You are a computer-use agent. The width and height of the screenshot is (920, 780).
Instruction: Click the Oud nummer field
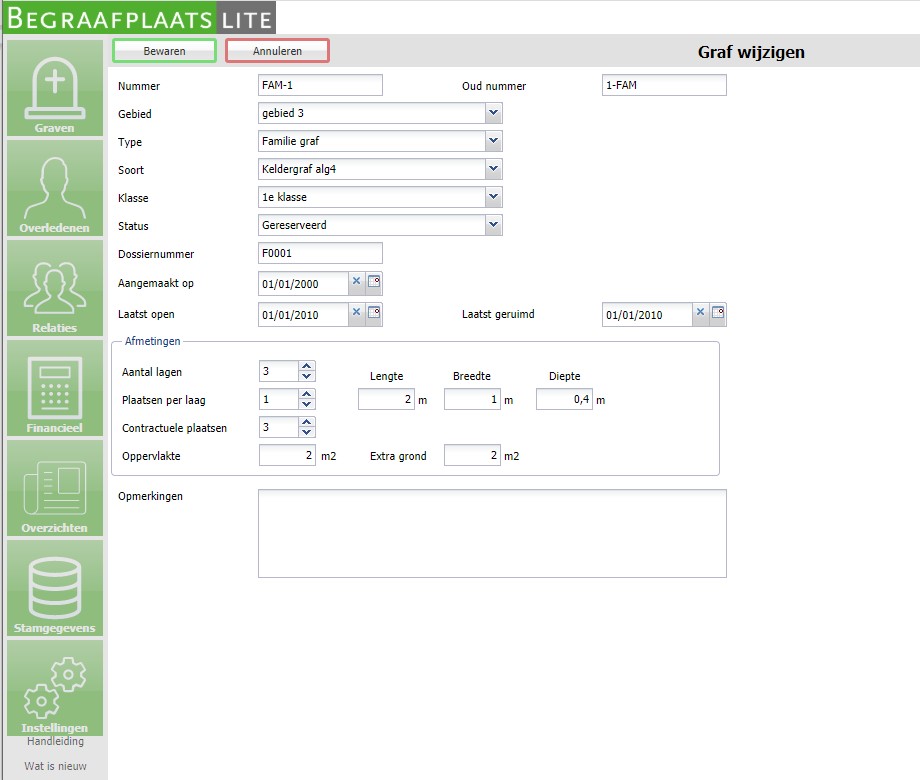[x=664, y=85]
